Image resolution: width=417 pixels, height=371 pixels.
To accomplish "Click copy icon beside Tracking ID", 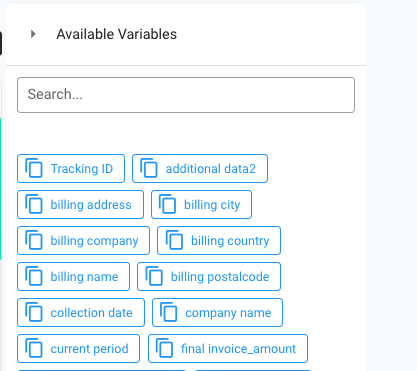I will tap(34, 168).
